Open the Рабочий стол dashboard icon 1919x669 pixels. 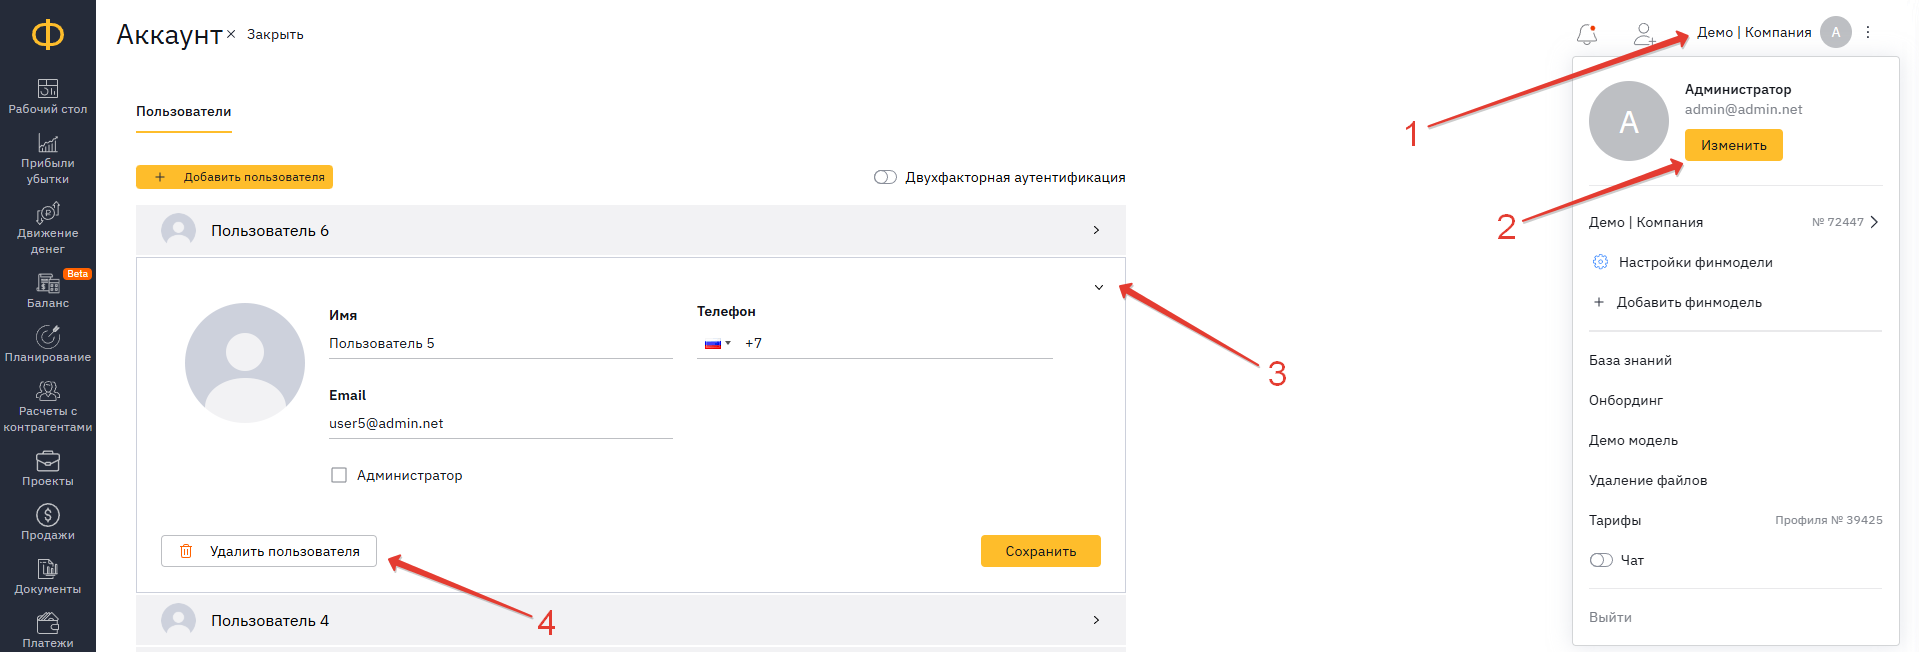pyautogui.click(x=48, y=89)
